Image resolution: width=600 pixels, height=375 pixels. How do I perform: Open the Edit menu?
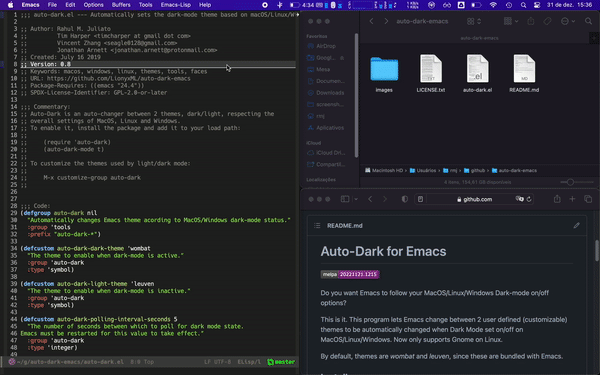[x=70, y=5]
